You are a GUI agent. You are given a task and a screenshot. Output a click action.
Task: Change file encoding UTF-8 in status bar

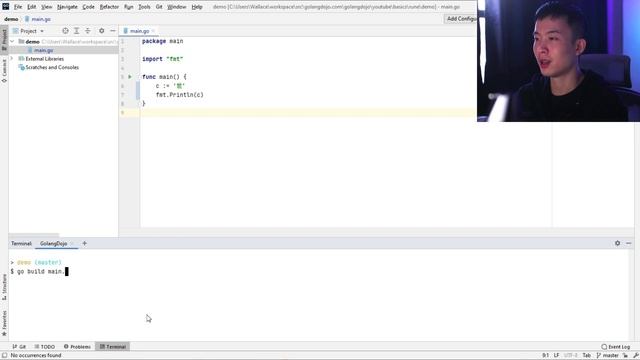(571, 356)
